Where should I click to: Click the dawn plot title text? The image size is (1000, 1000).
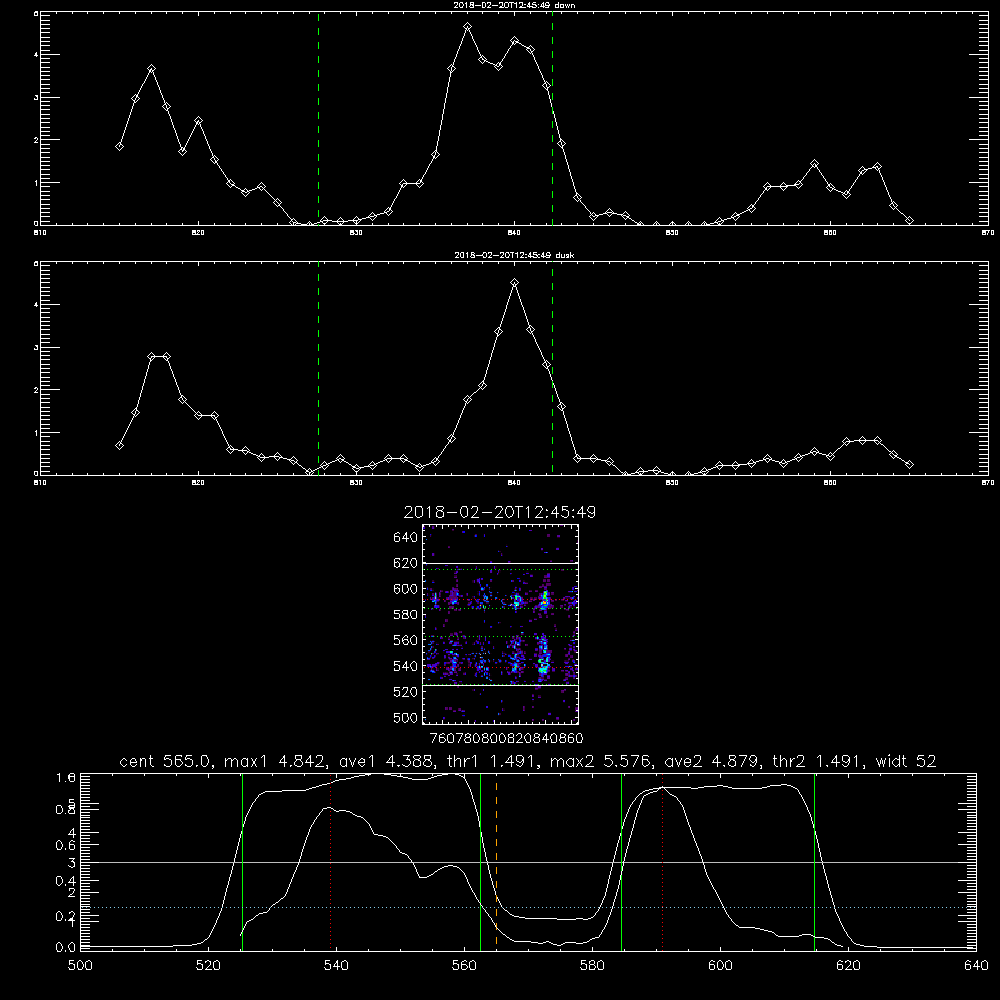[x=514, y=5]
